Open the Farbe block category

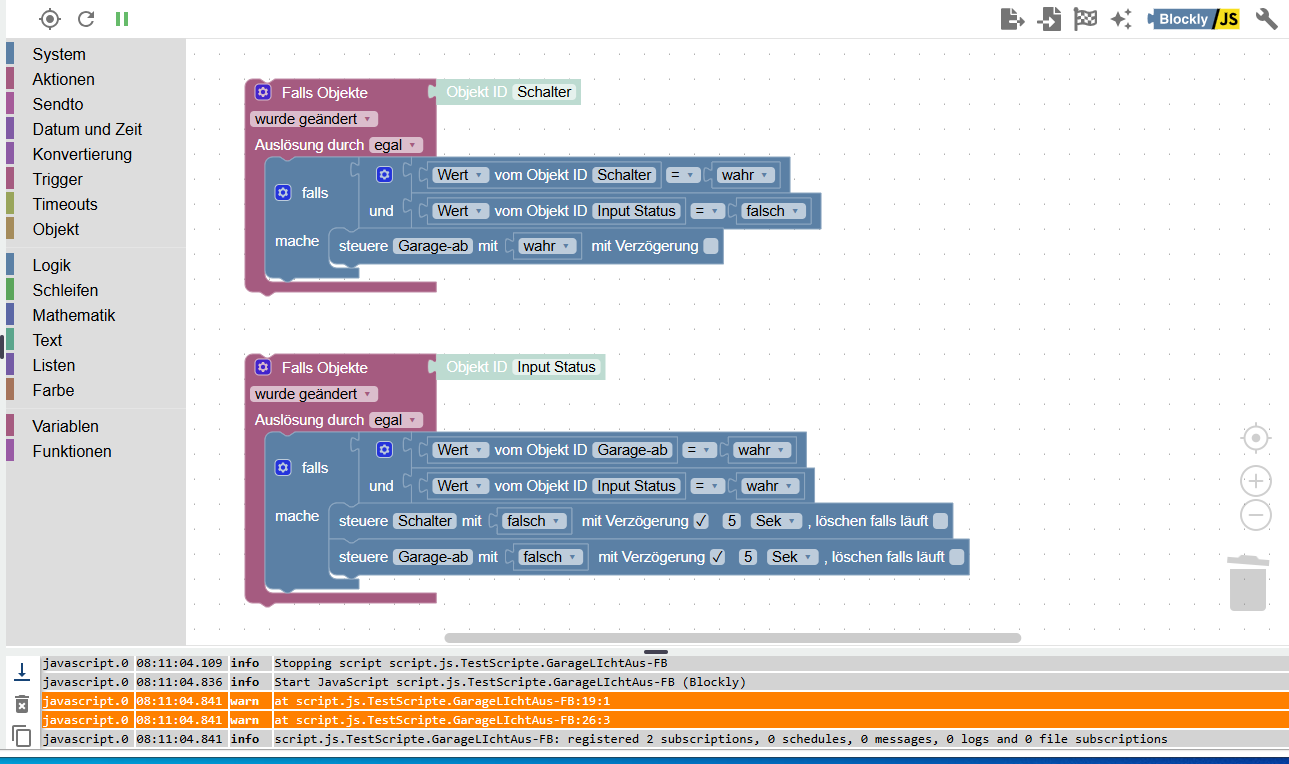pos(53,390)
